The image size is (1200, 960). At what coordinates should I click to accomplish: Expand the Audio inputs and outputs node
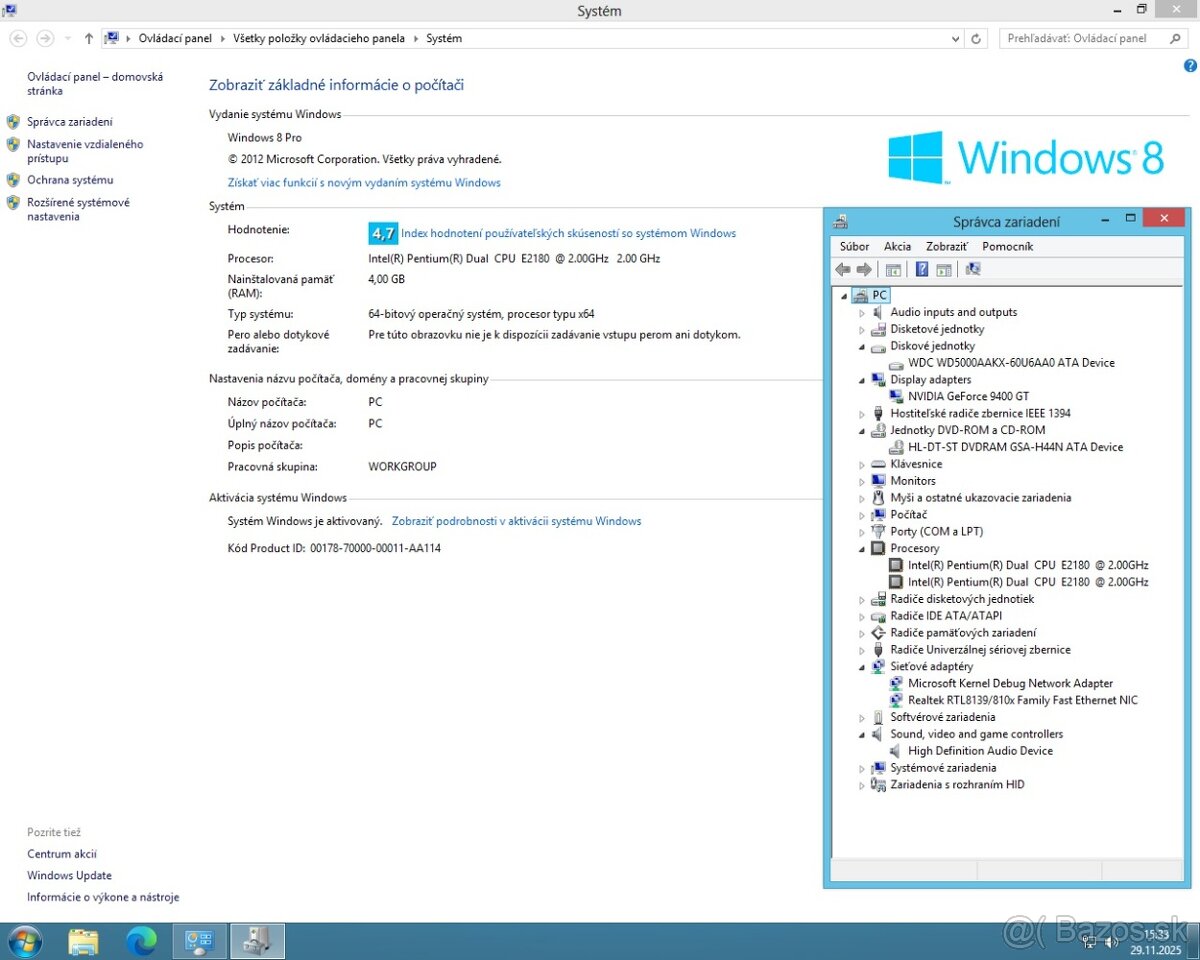[862, 313]
